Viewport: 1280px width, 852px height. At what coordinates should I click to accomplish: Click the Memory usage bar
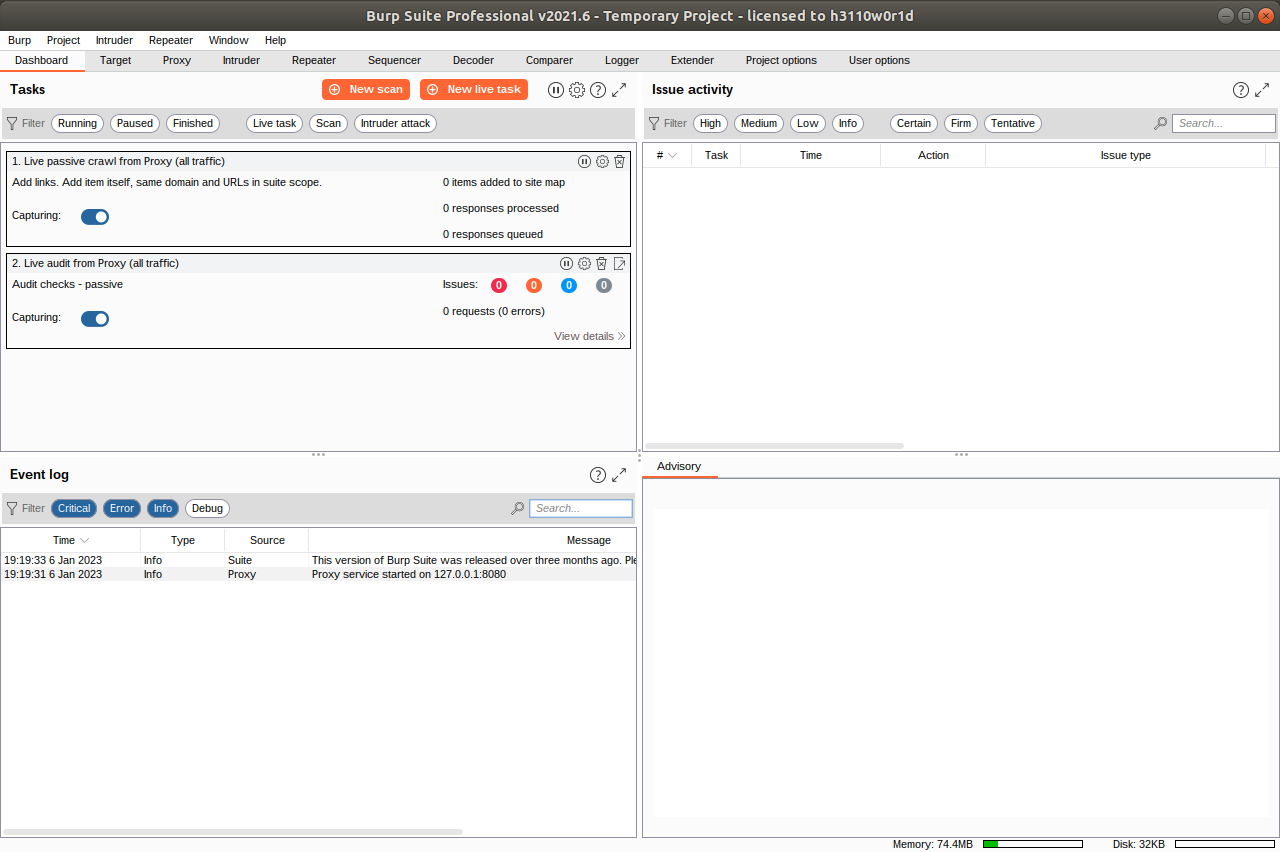tap(1033, 845)
